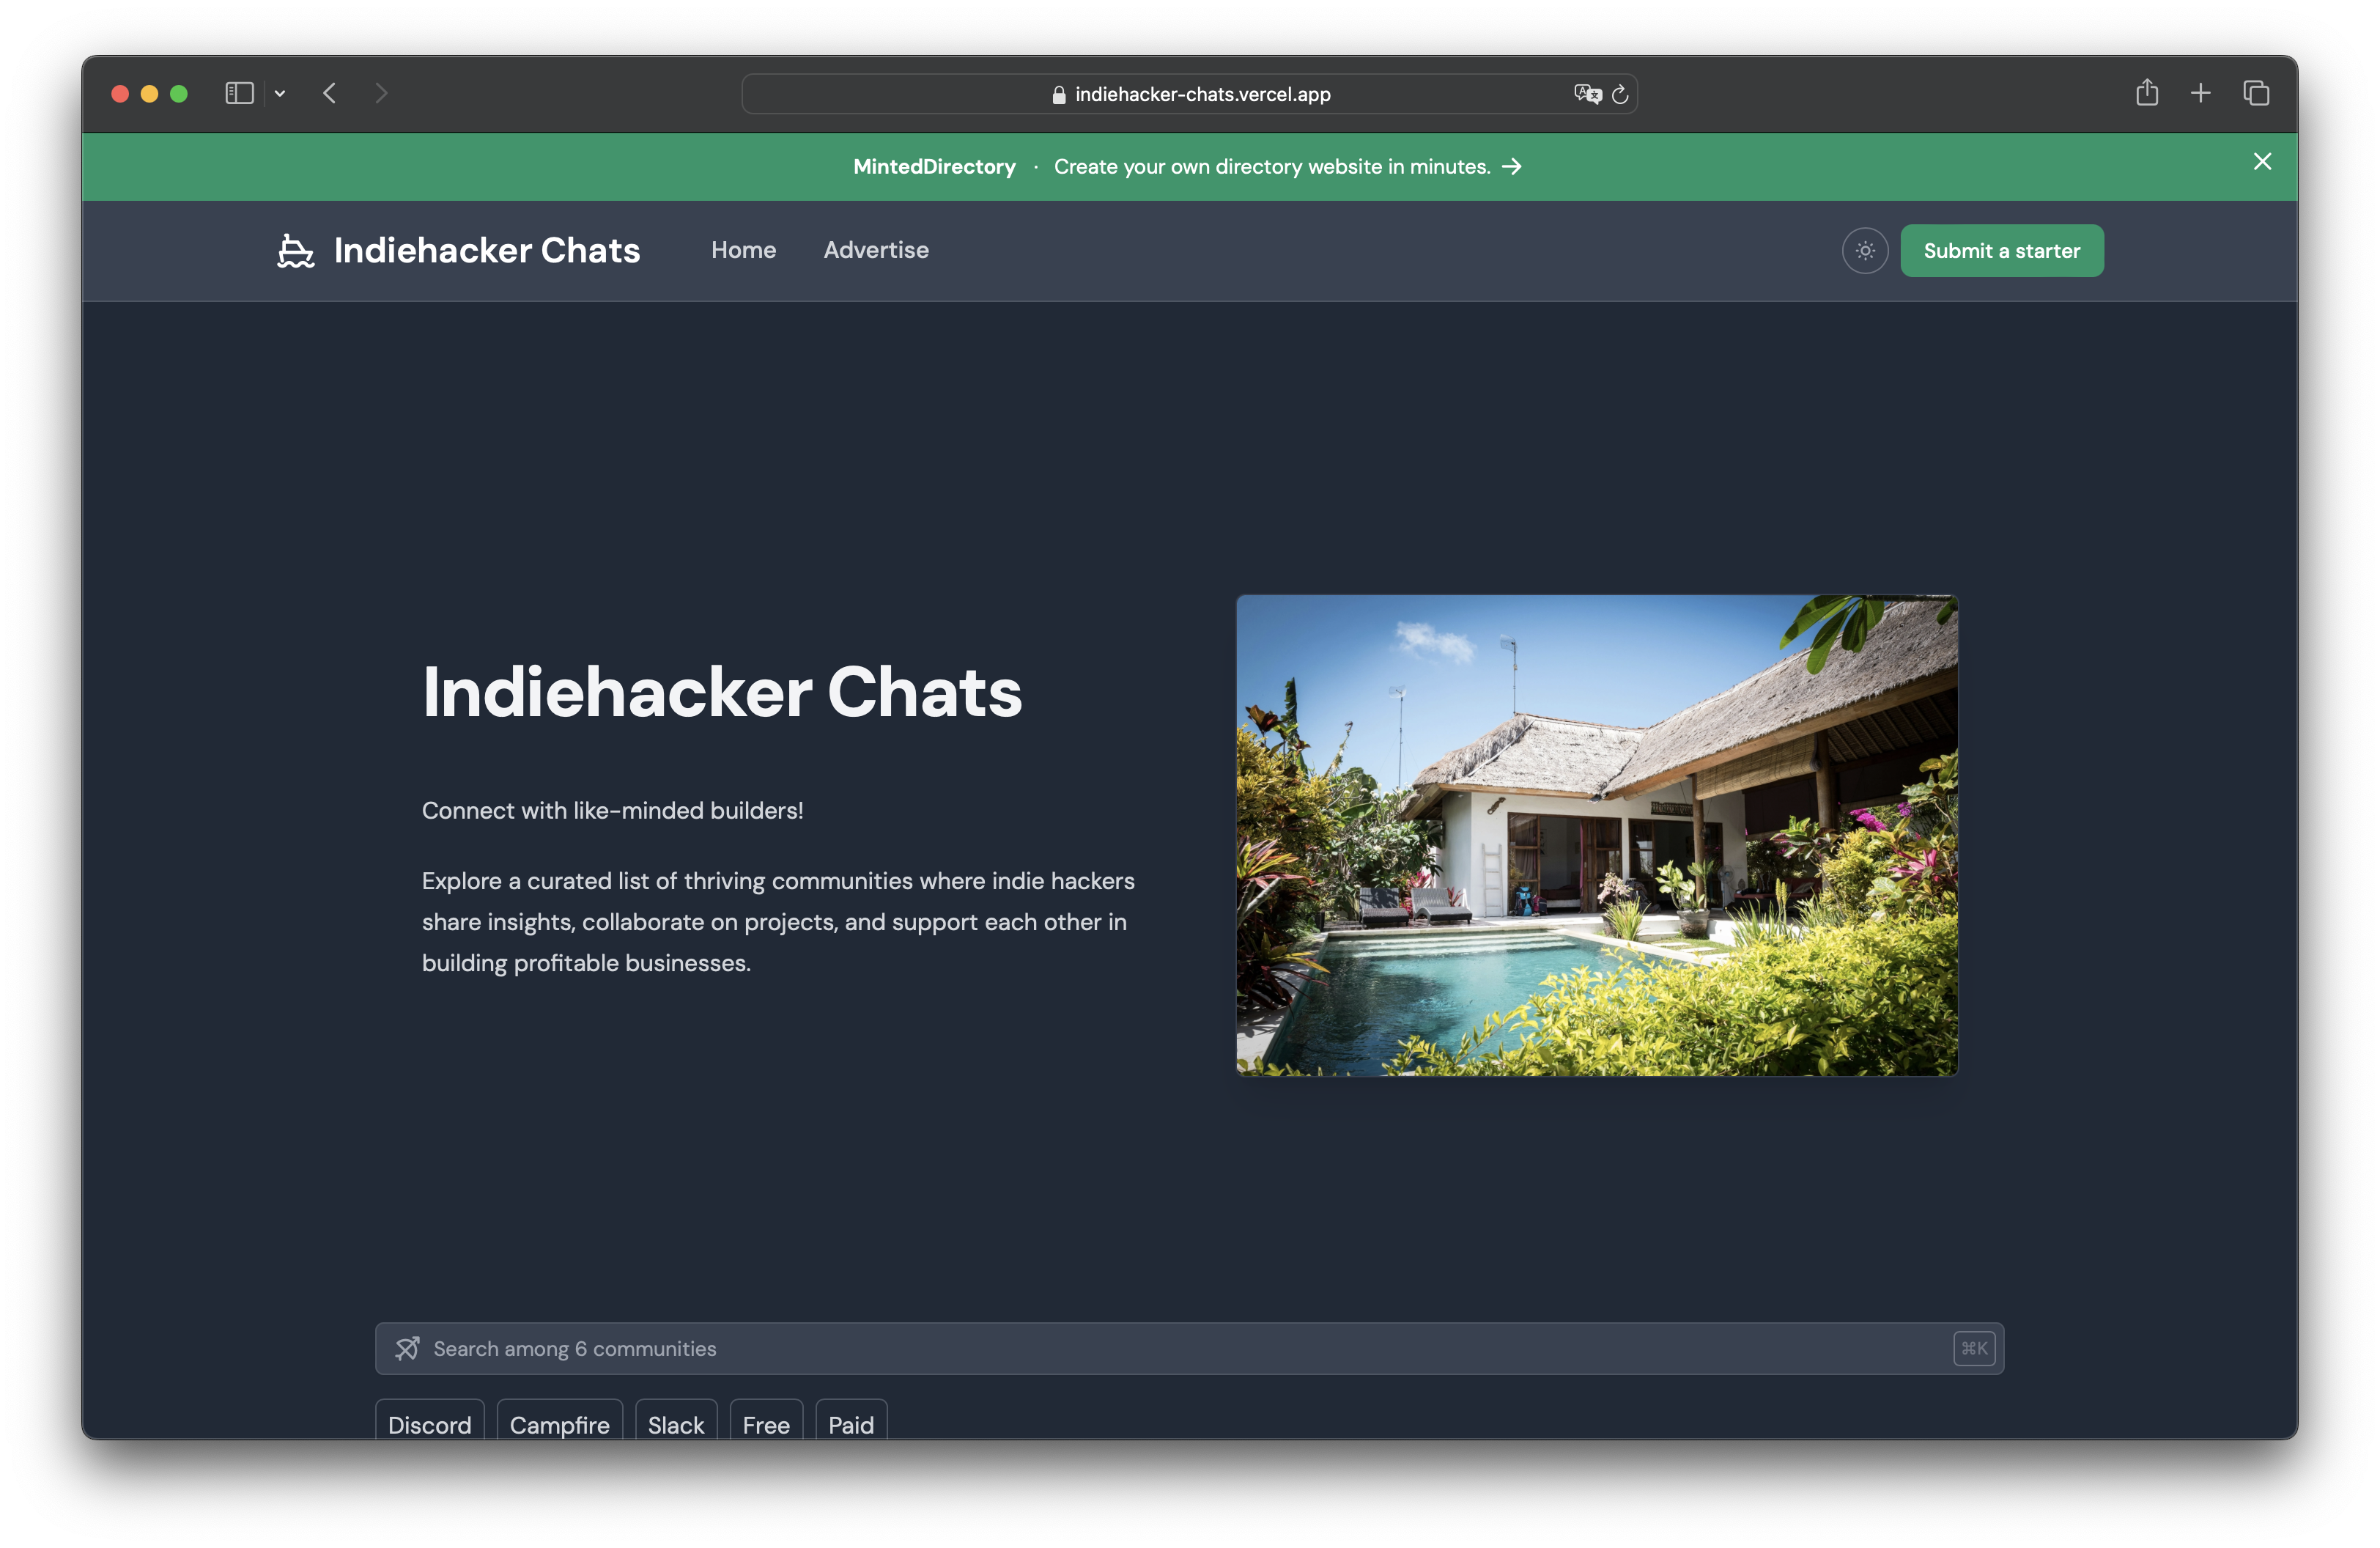Open a new browser tab with the plus icon
This screenshot has height=1548, width=2380.
(2201, 93)
